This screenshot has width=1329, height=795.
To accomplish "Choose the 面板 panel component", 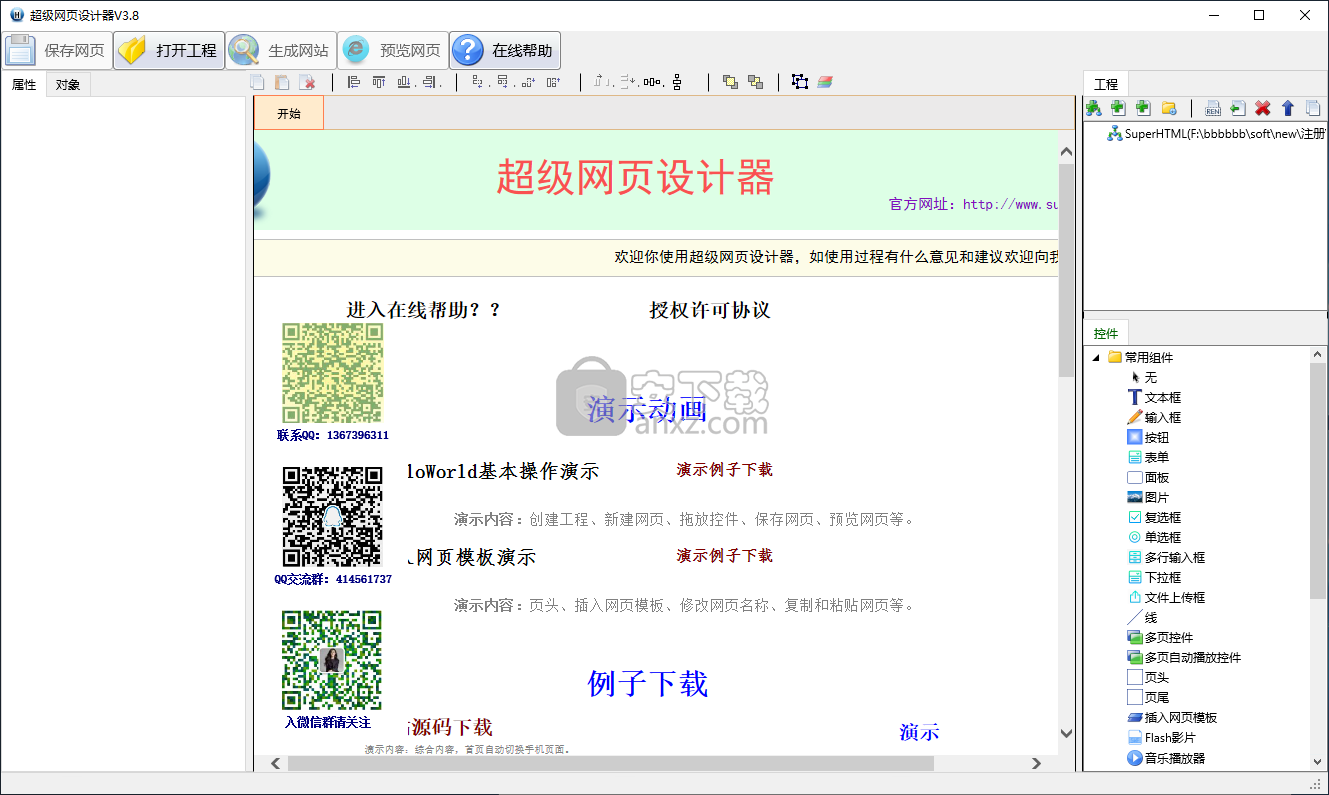I will point(1148,477).
